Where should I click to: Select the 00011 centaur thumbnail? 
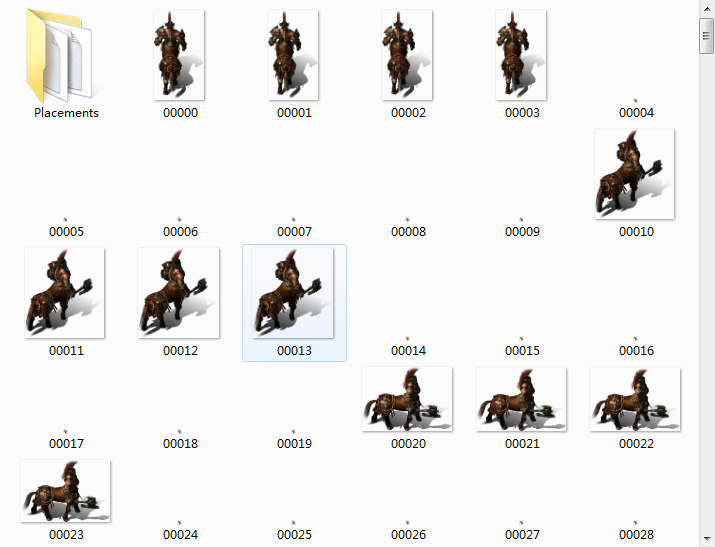(65, 293)
